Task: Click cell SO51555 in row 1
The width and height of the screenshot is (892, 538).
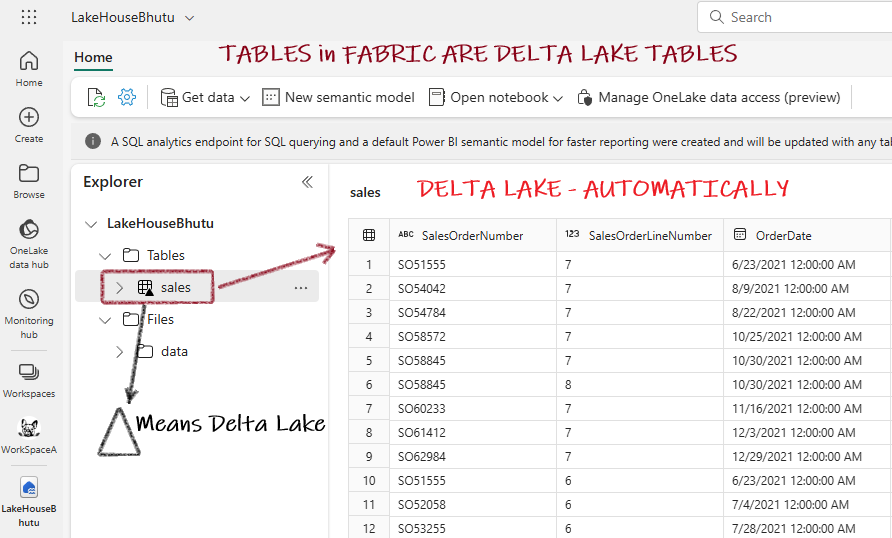Action: 473,264
